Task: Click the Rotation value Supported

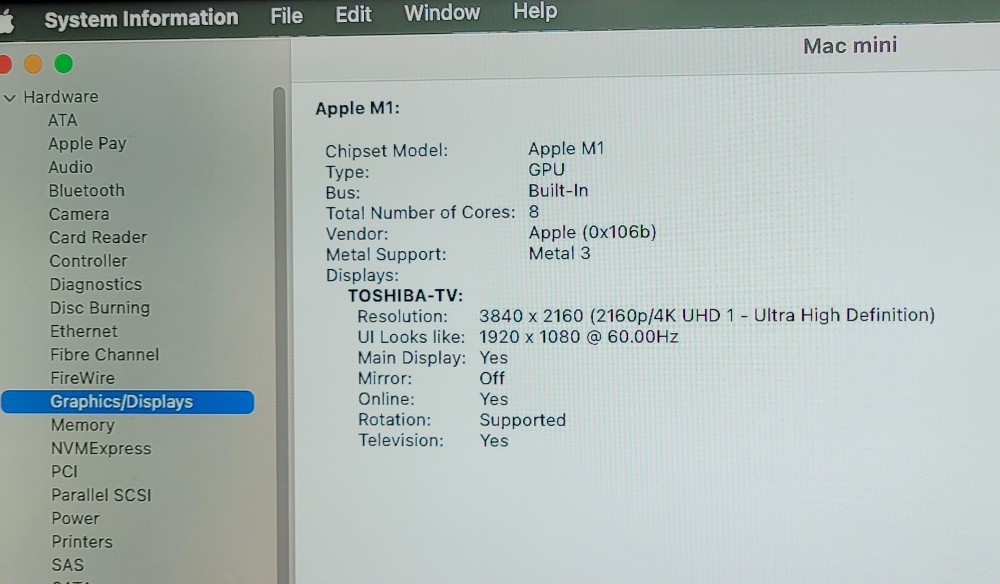Action: [x=522, y=420]
